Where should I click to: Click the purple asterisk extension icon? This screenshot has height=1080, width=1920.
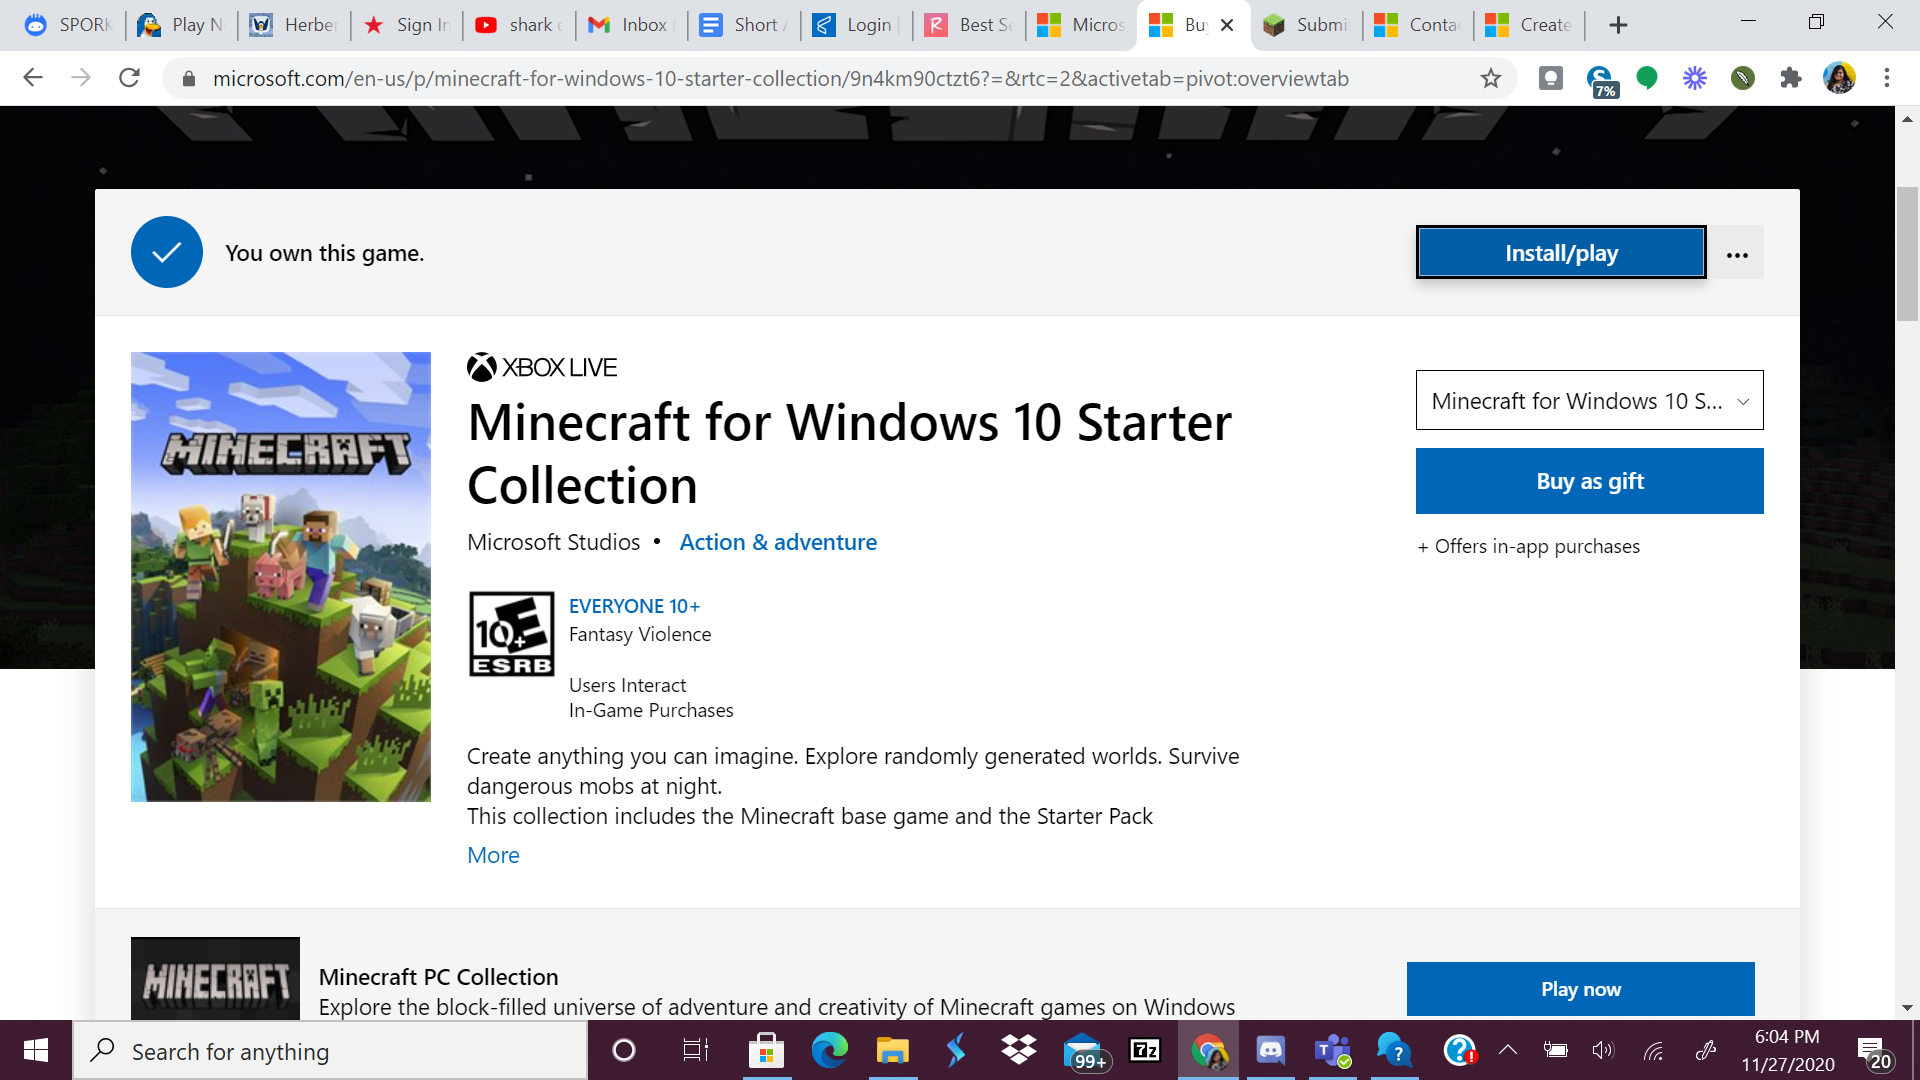(1694, 78)
